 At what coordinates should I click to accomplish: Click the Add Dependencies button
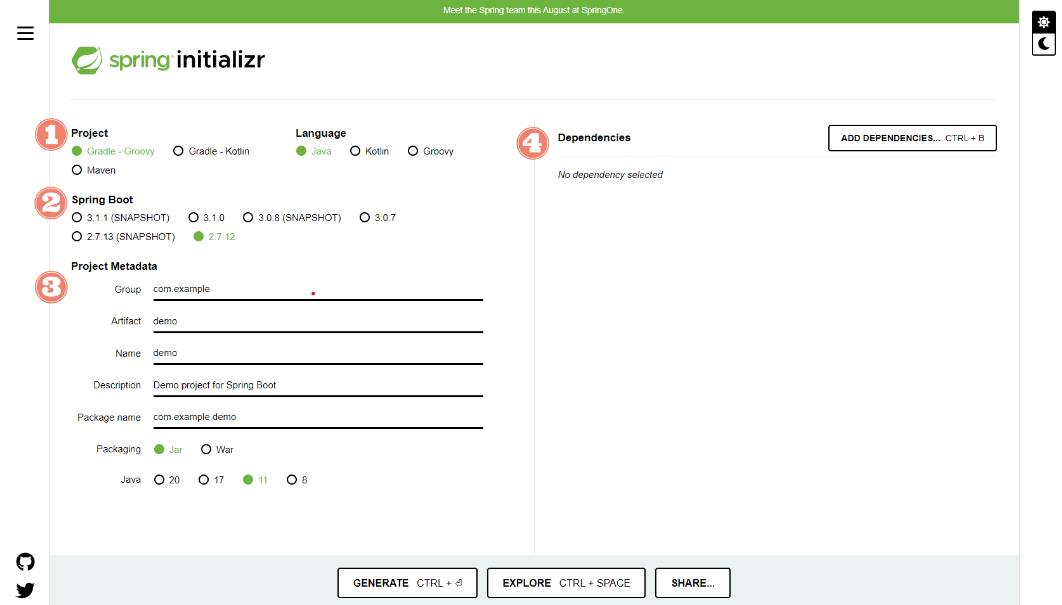click(x=912, y=138)
